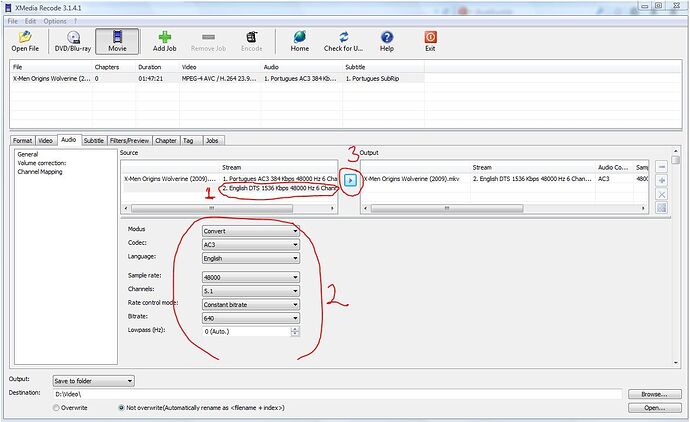Image resolution: width=690 pixels, height=422 pixels.
Task: Open the Bitrate dropdown showing 640
Action: (x=251, y=318)
